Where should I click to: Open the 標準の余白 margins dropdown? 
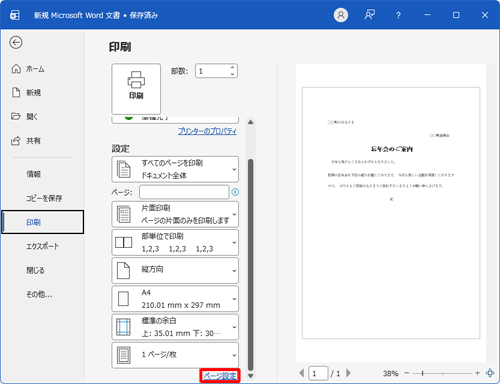(x=175, y=327)
